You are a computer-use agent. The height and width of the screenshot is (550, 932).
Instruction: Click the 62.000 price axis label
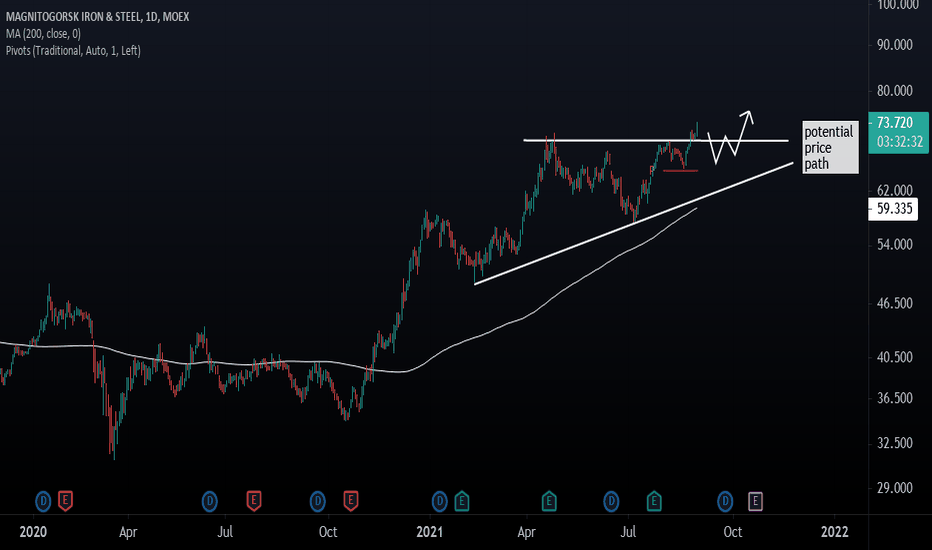[x=895, y=190]
